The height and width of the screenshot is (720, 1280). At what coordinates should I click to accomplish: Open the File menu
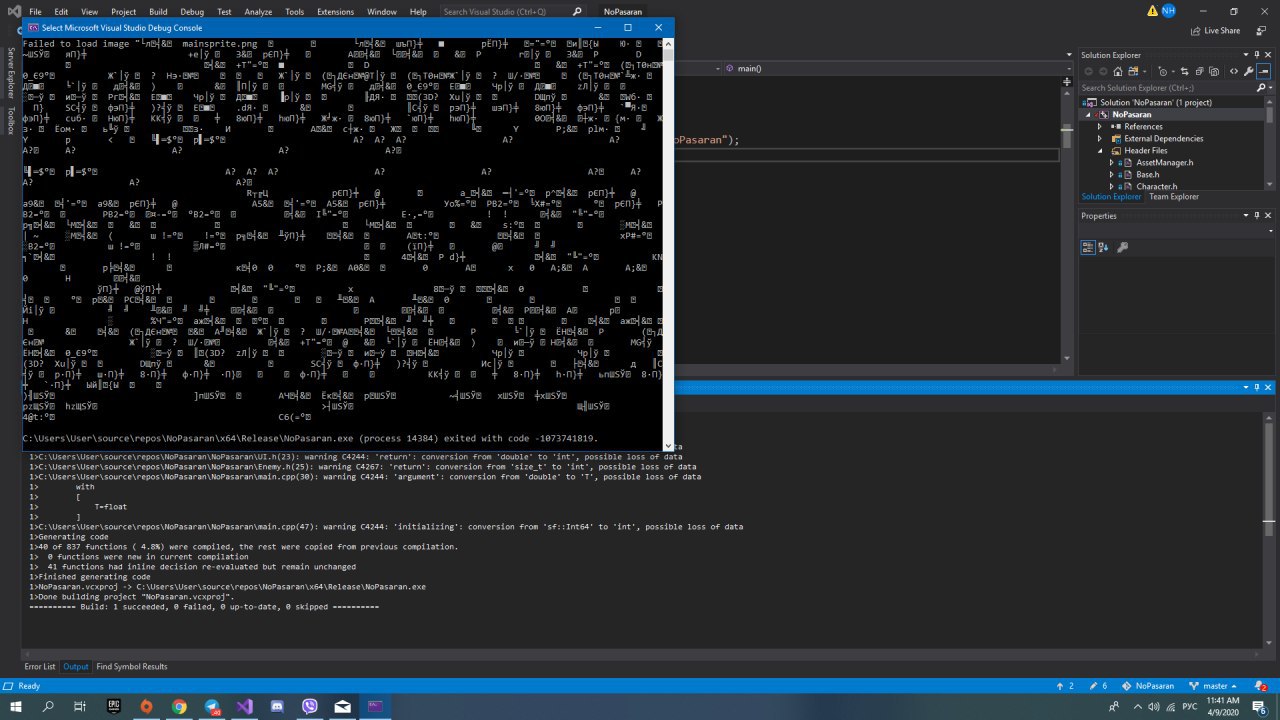pos(35,12)
